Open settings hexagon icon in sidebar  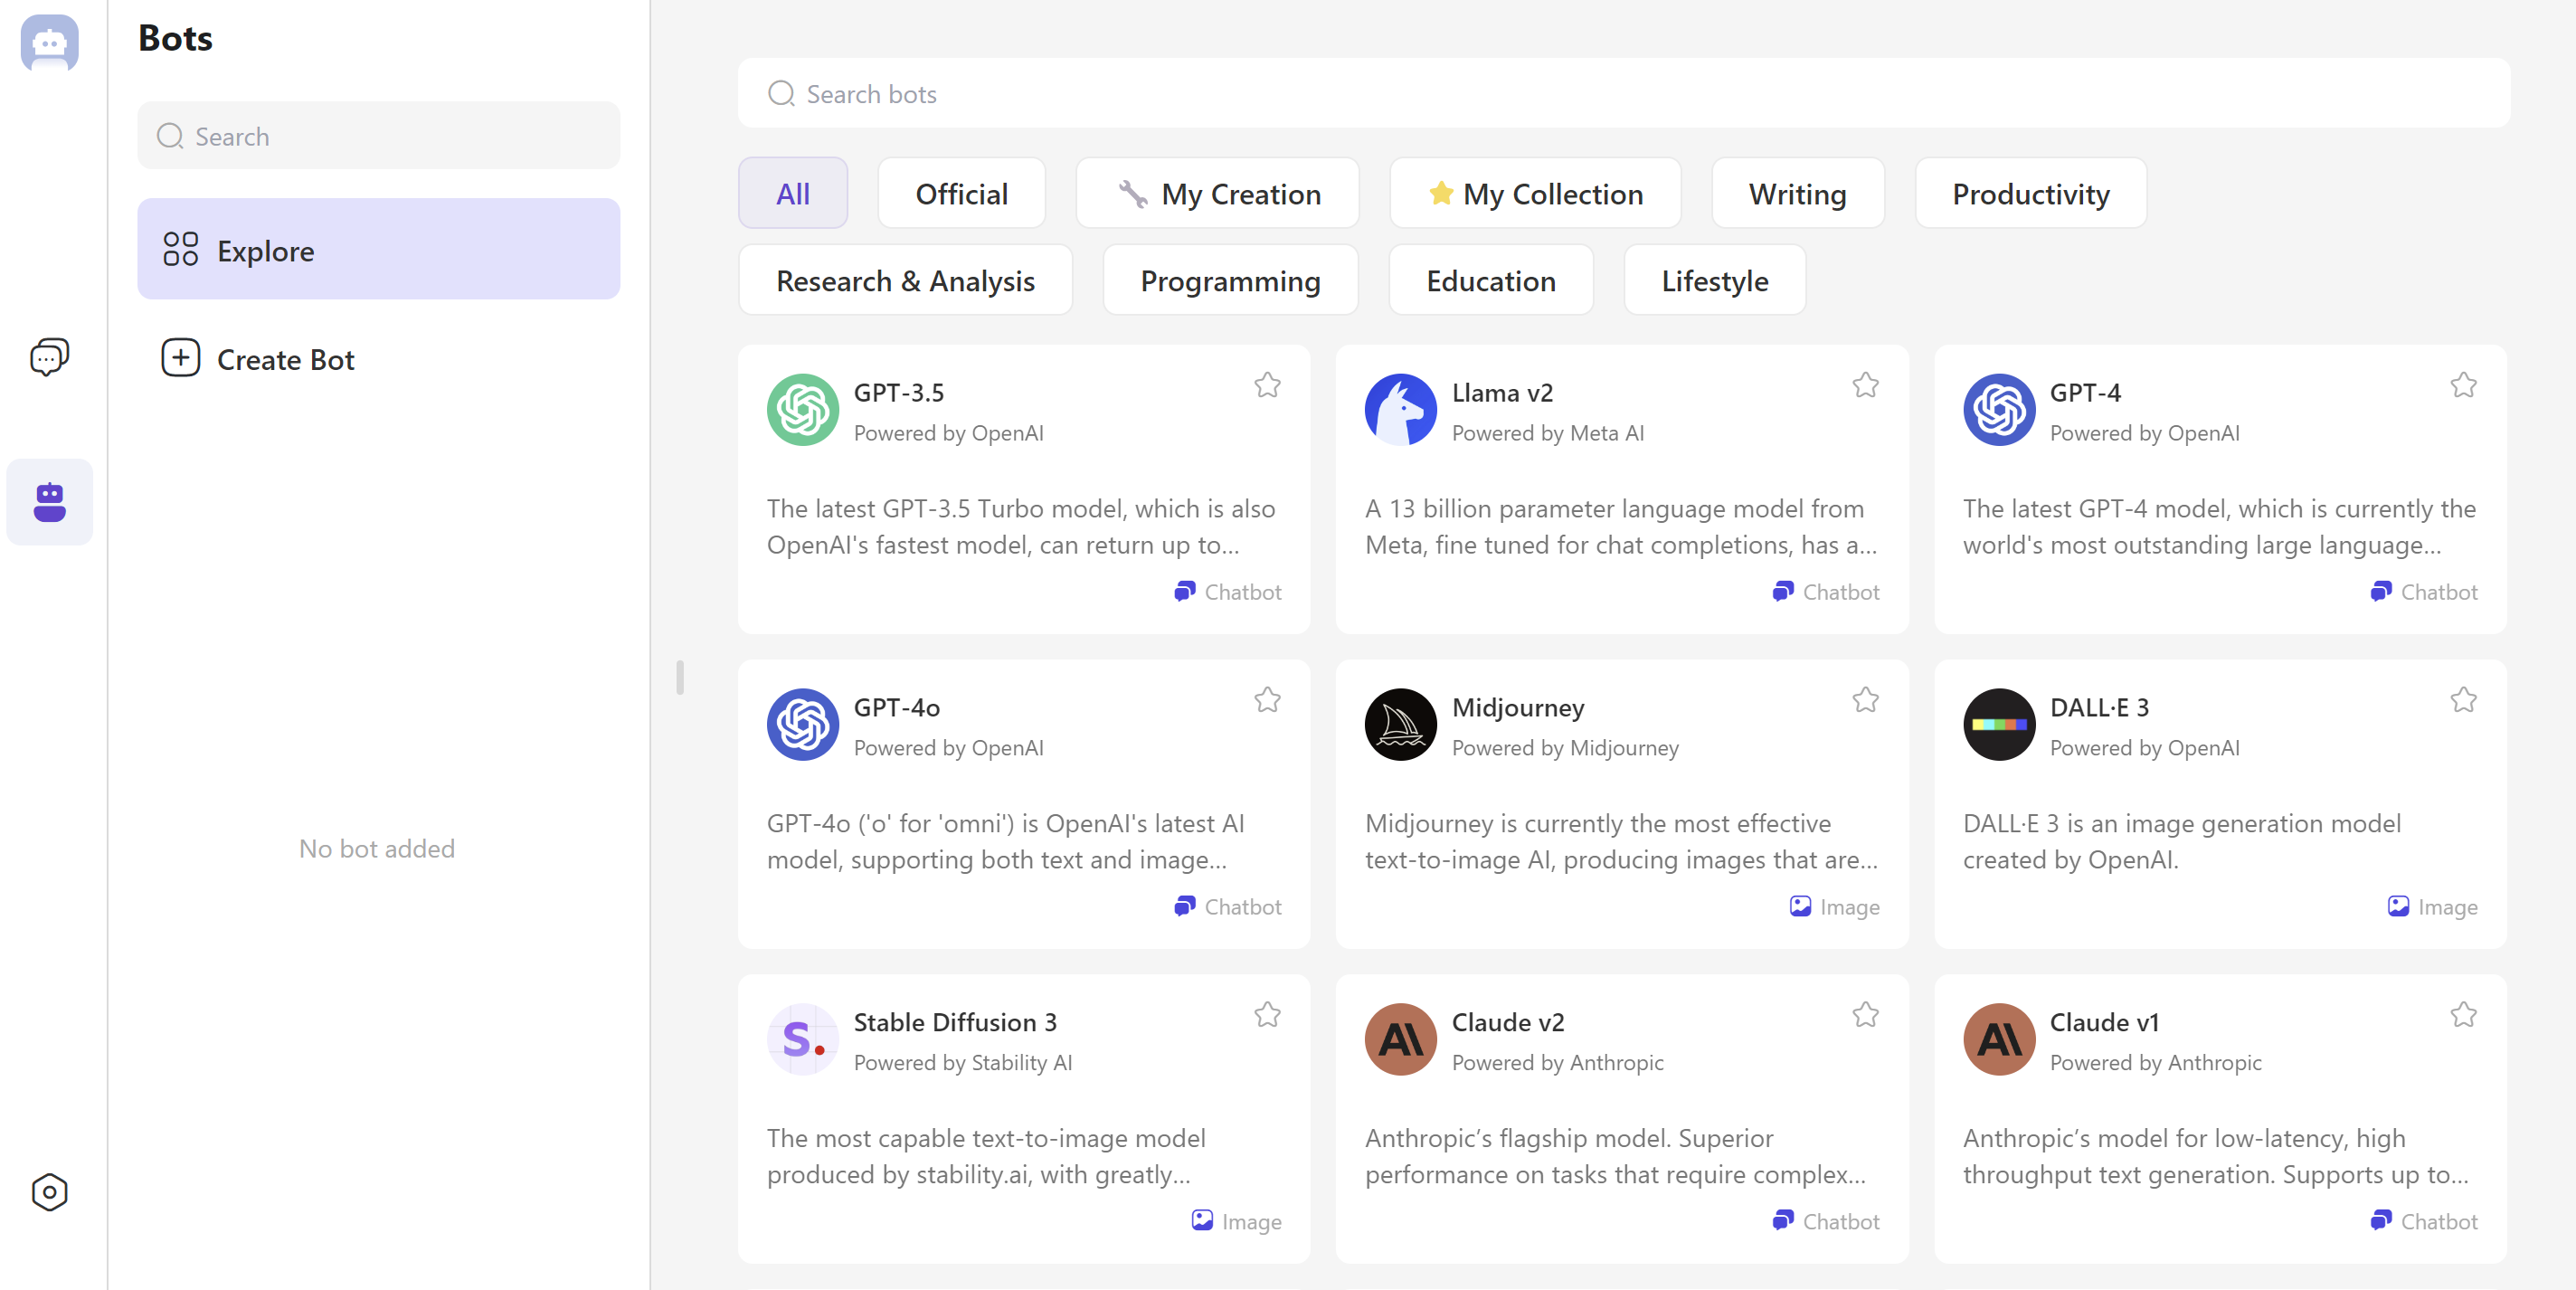click(49, 1191)
